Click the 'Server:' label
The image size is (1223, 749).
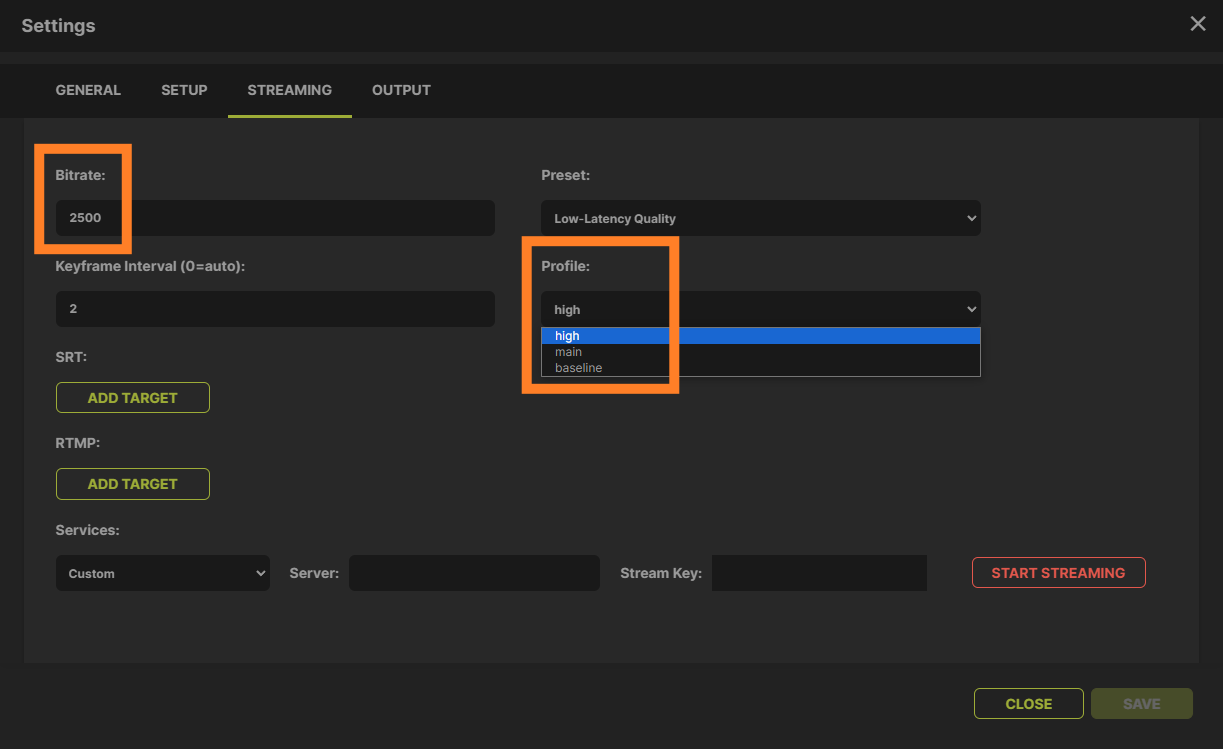(x=314, y=573)
